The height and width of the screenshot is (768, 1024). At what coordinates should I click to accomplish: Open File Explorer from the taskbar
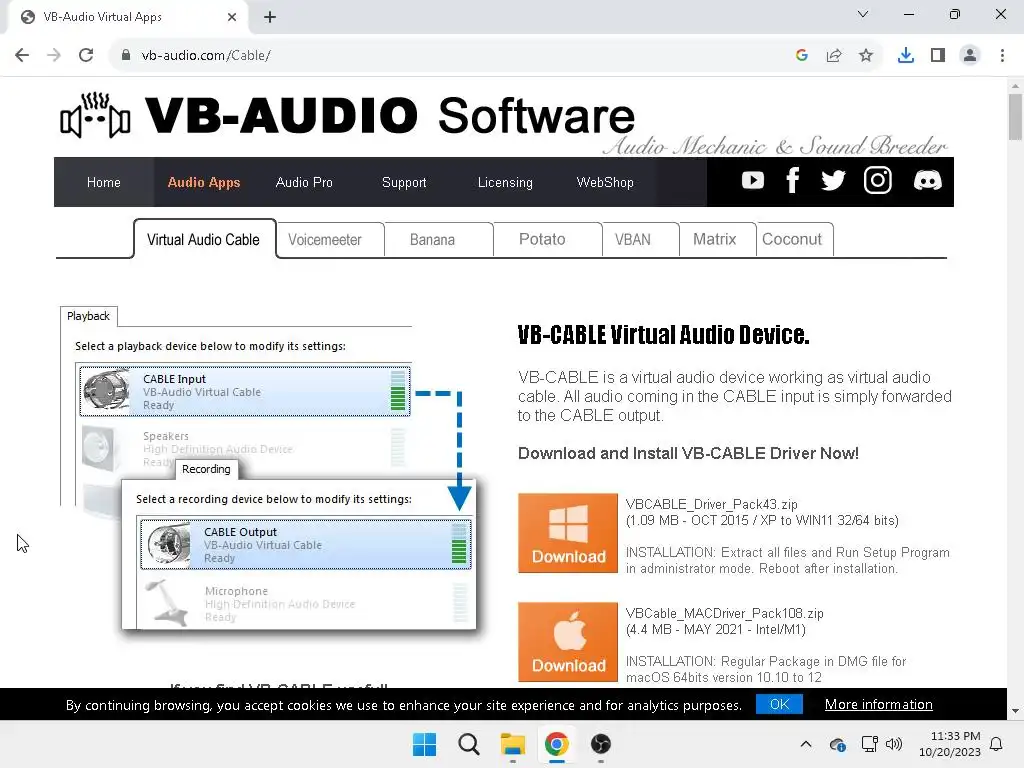pyautogui.click(x=513, y=744)
